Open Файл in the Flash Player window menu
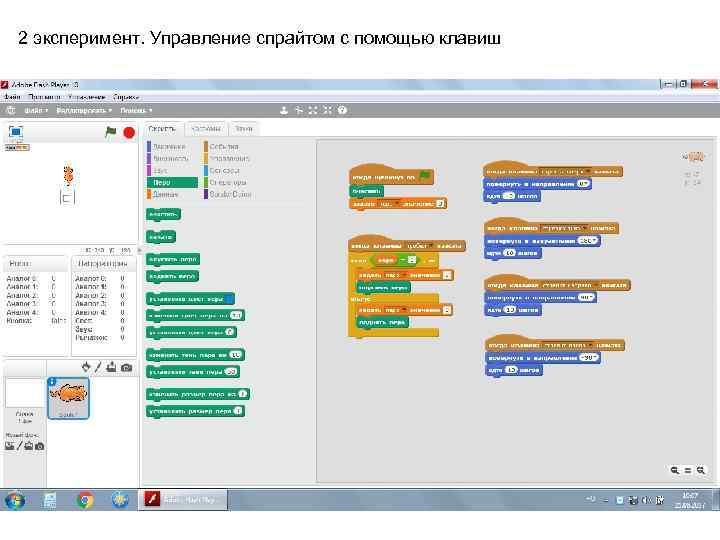Screen dimensions: 720x540 [x=12, y=97]
